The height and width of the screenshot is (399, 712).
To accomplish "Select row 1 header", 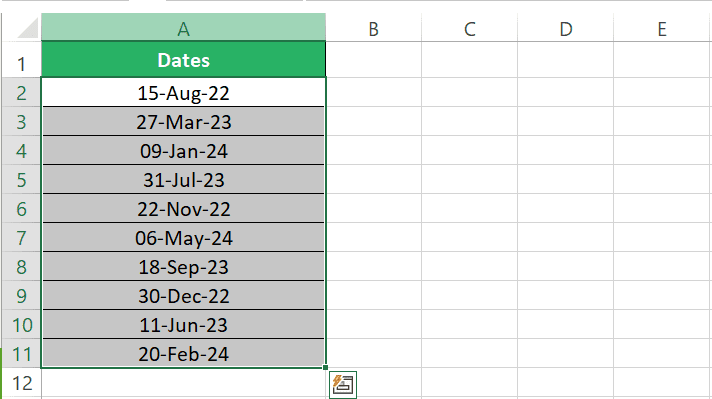I will coord(21,59).
